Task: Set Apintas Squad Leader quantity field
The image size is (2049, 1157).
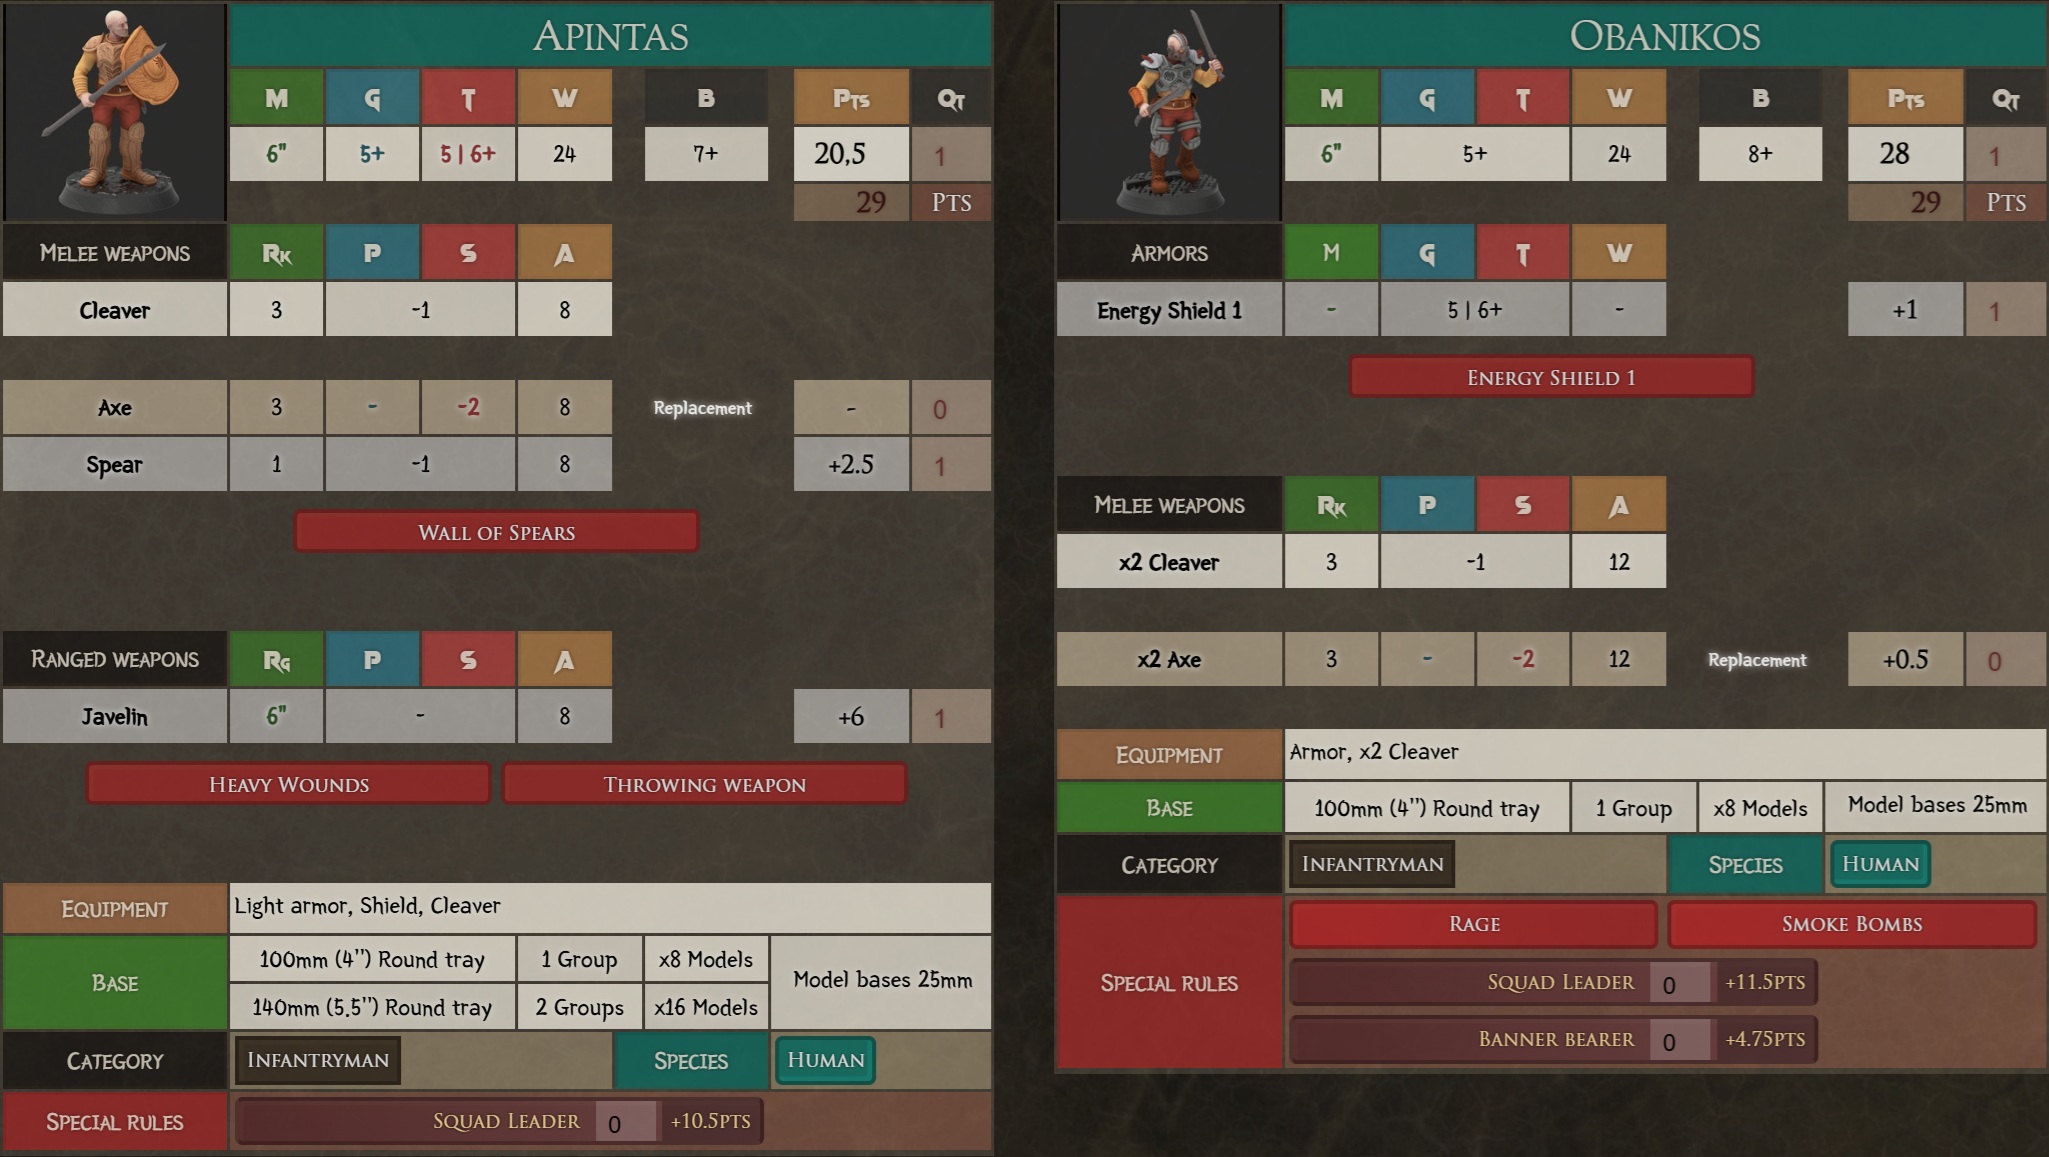Action: (x=625, y=1122)
